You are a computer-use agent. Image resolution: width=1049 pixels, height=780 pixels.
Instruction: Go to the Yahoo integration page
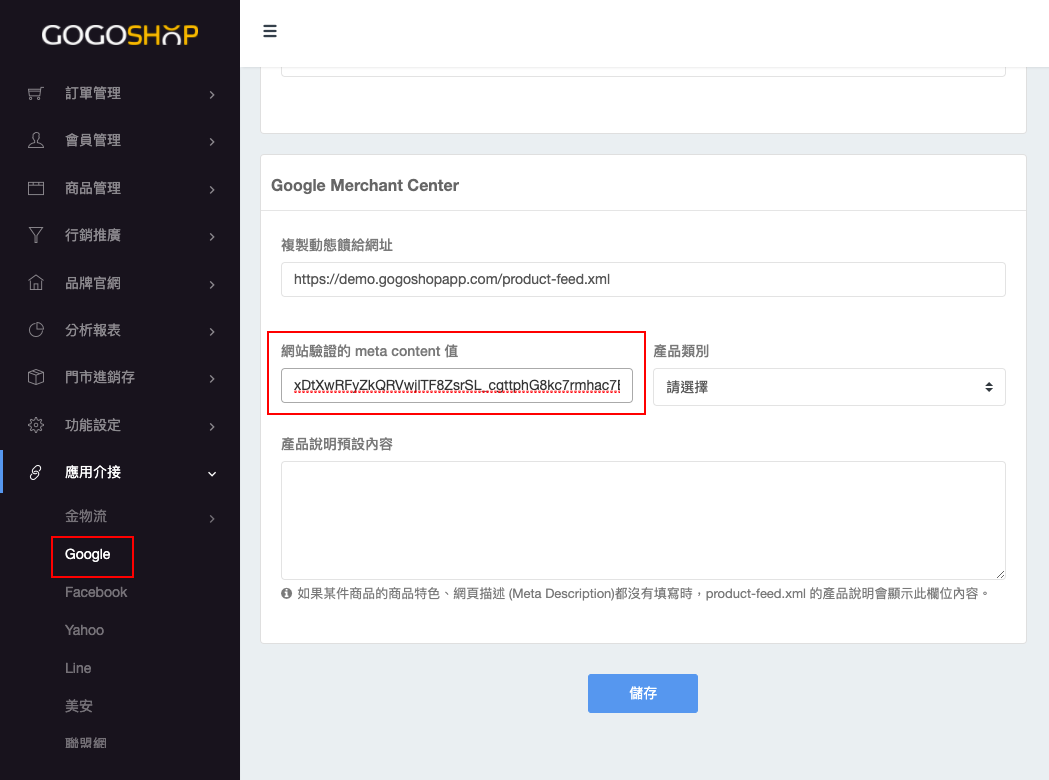84,630
